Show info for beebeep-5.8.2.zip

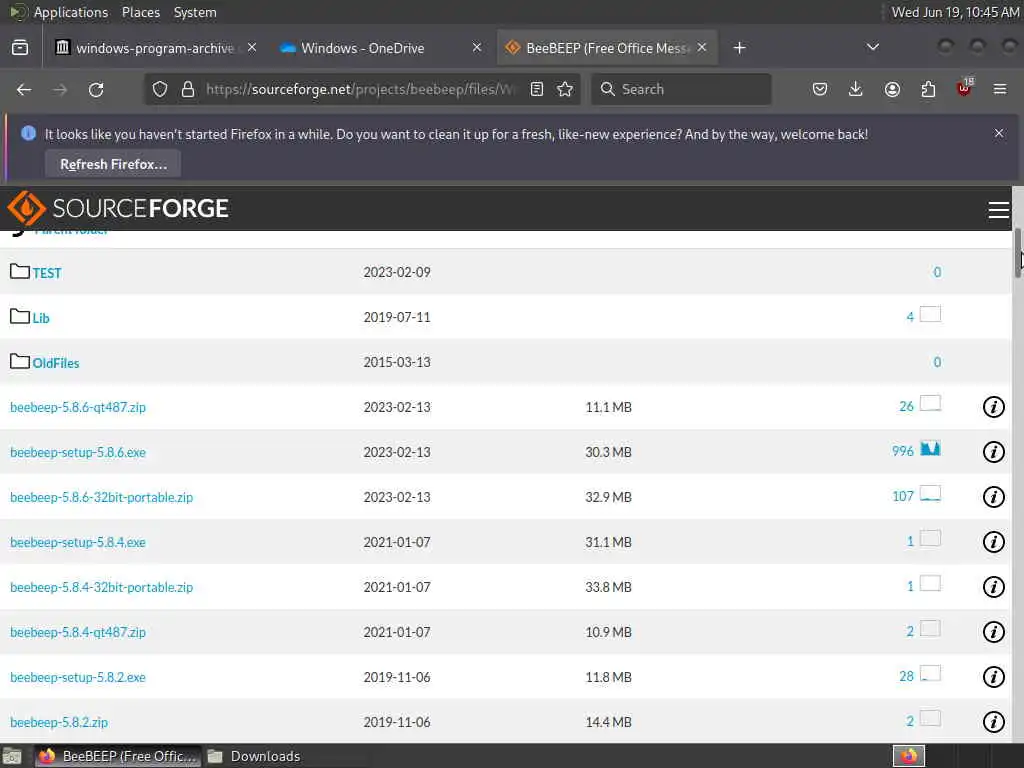993,722
